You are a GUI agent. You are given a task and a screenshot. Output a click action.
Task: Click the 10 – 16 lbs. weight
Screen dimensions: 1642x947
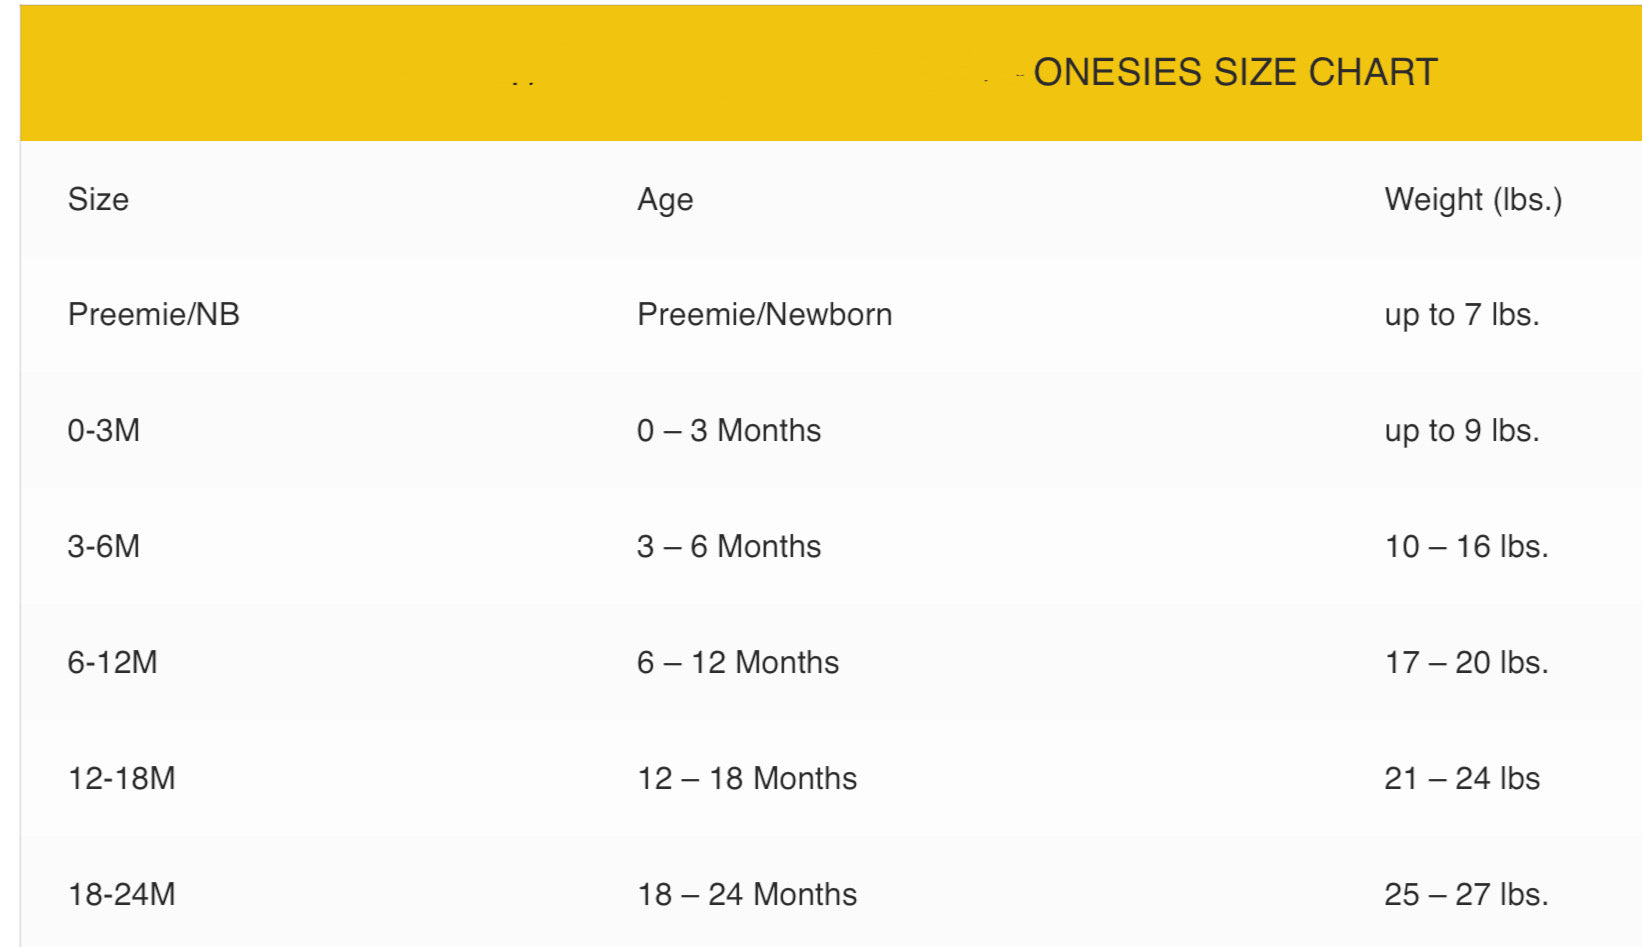(1466, 546)
